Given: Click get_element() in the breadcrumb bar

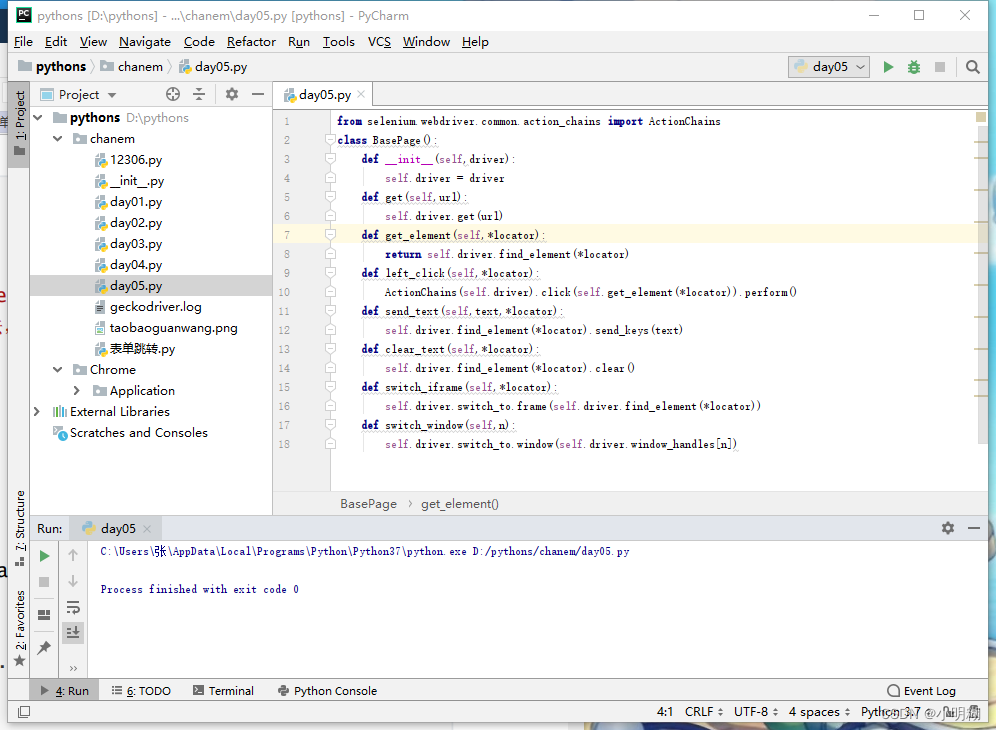Looking at the screenshot, I should (459, 503).
